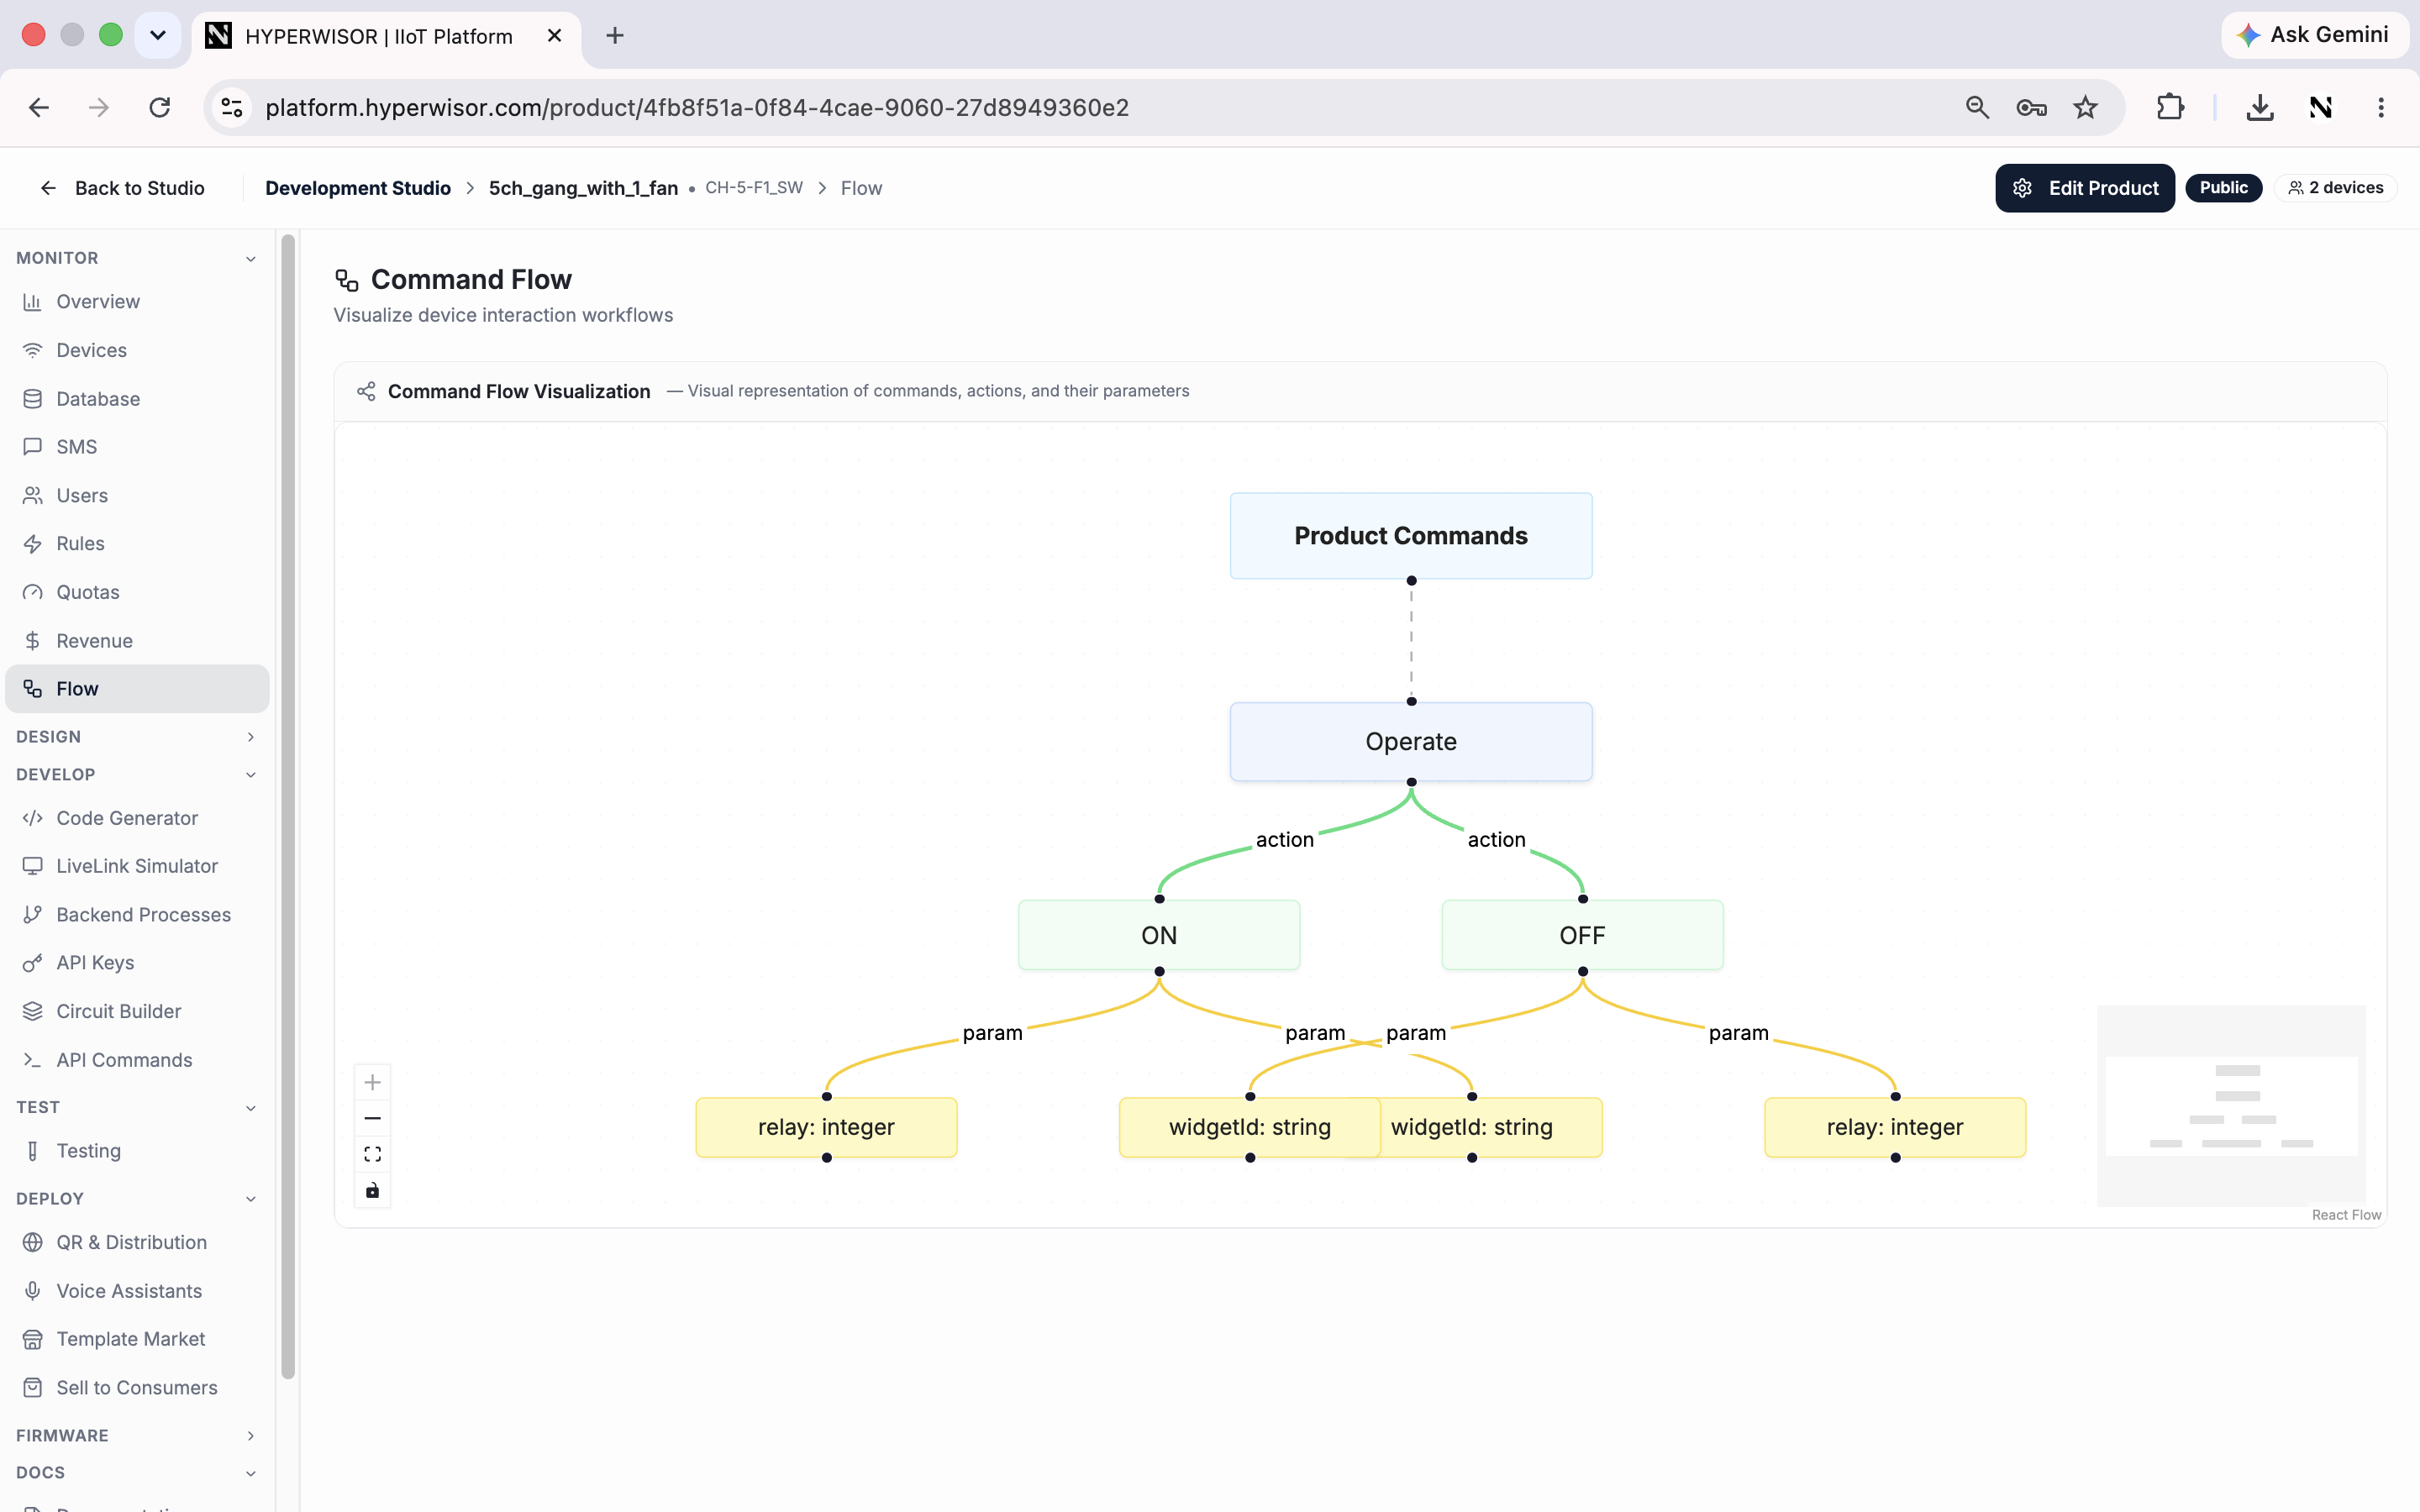Screen dimensions: 2420x1512
Task: Zoom out the flow canvas
Action: tap(372, 1118)
